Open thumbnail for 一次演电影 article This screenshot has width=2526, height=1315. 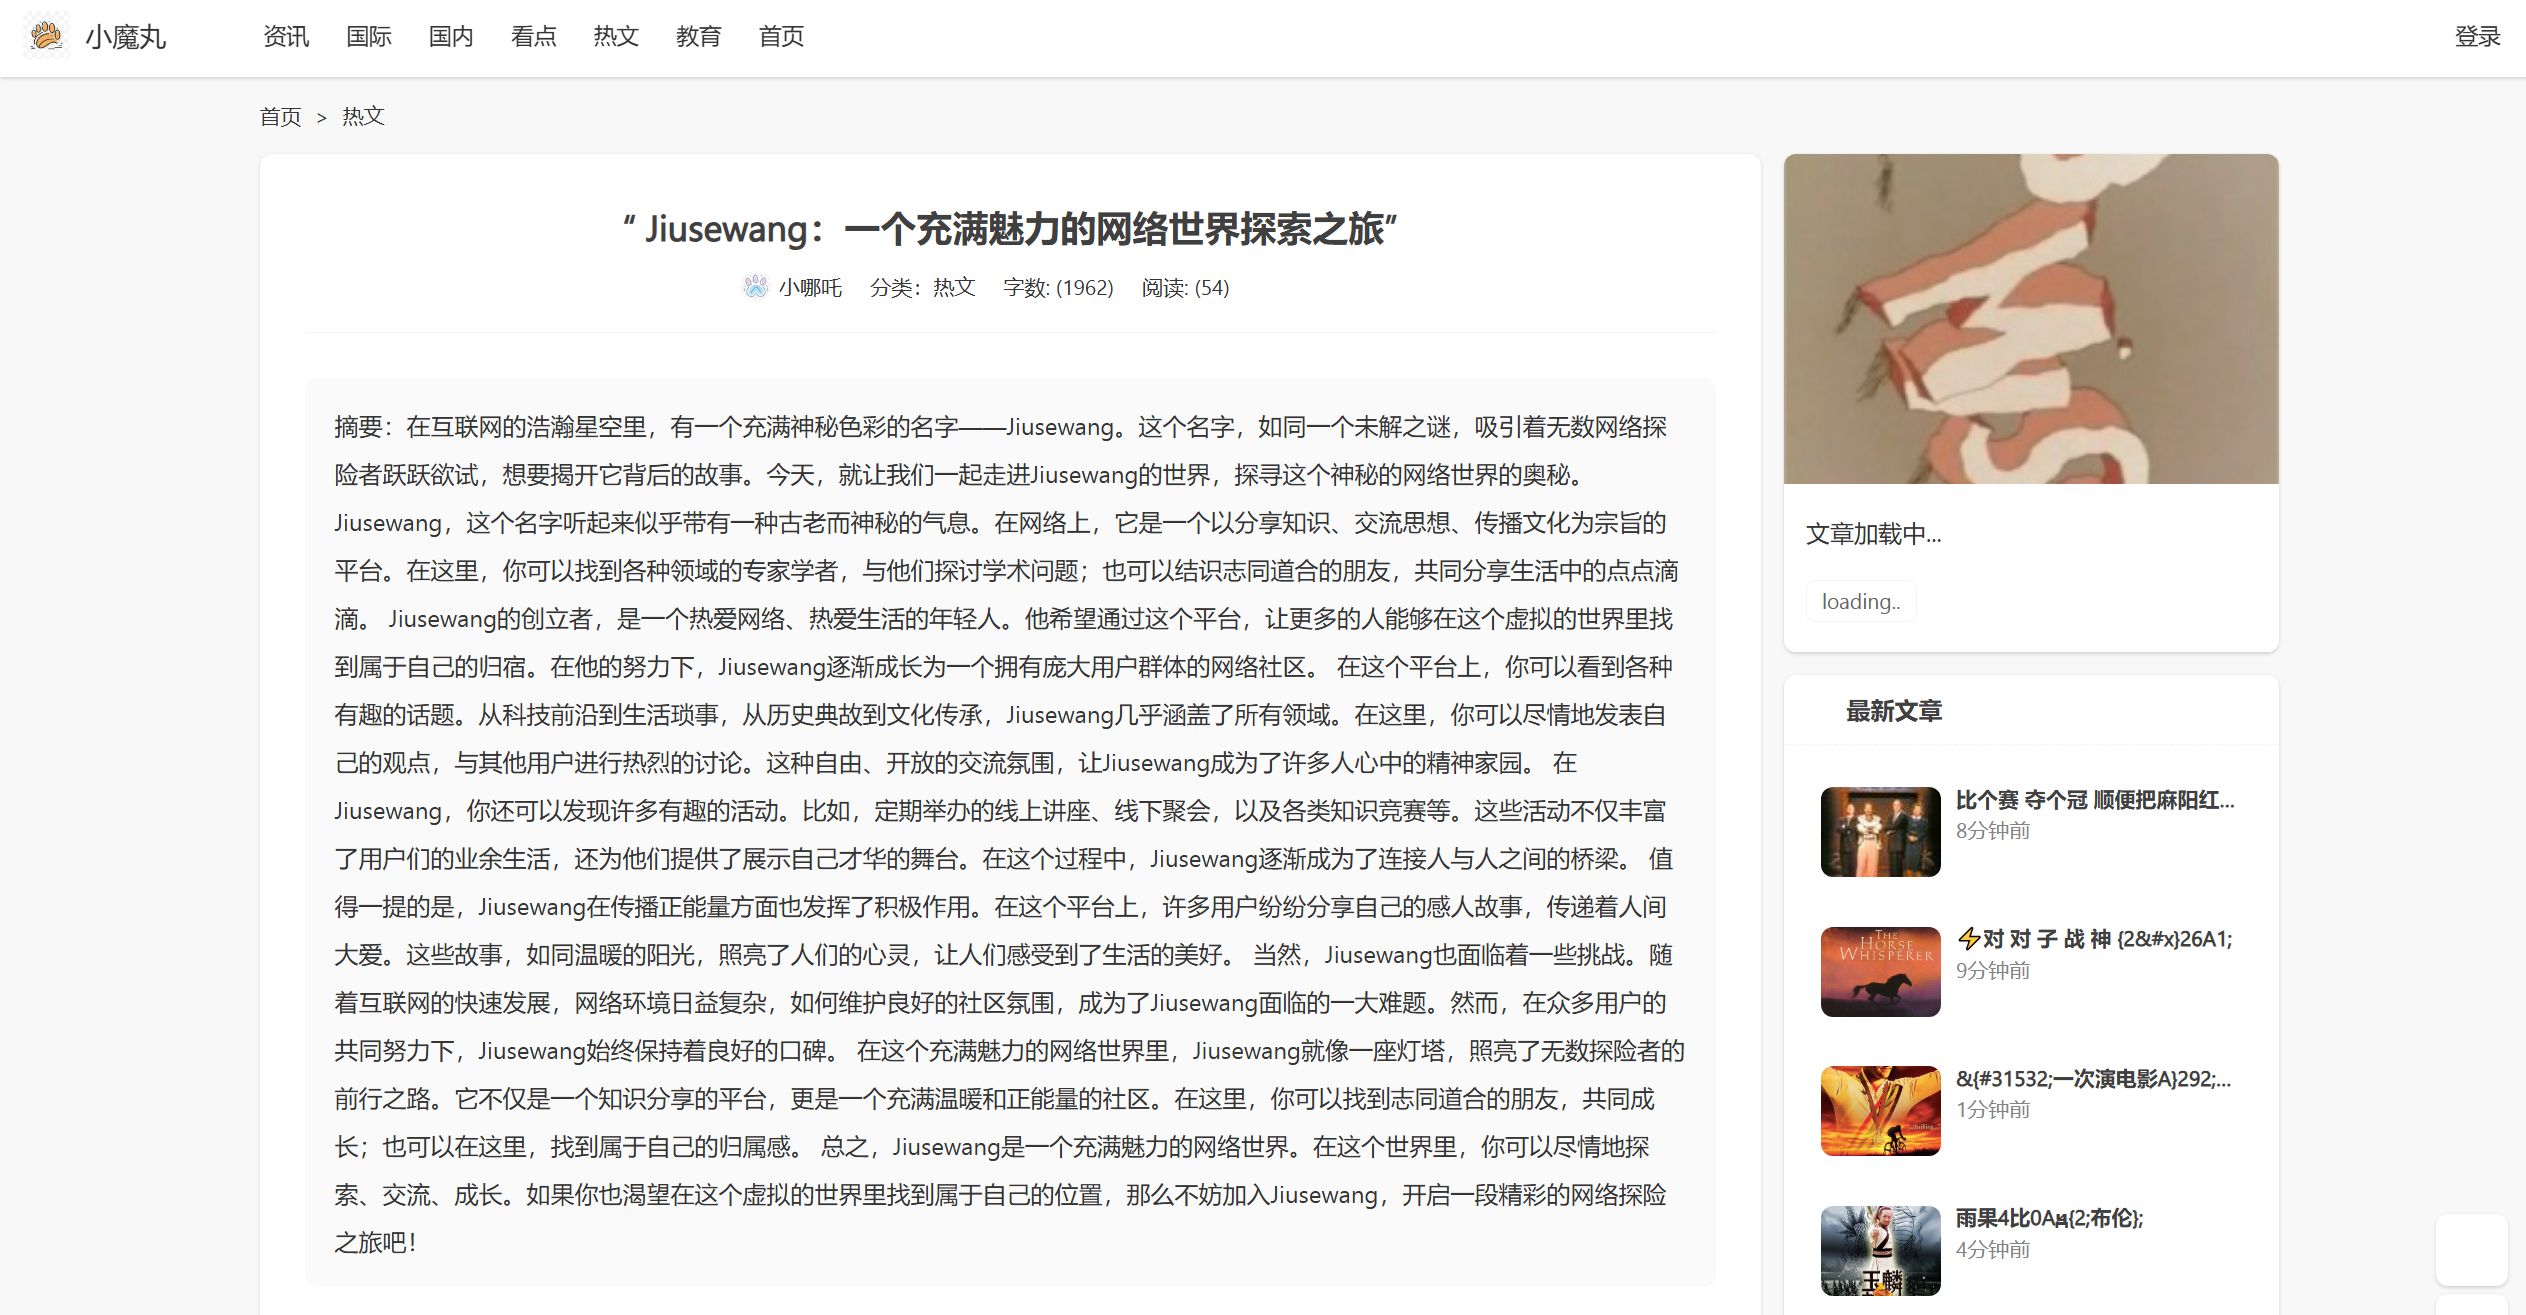coord(1881,1111)
